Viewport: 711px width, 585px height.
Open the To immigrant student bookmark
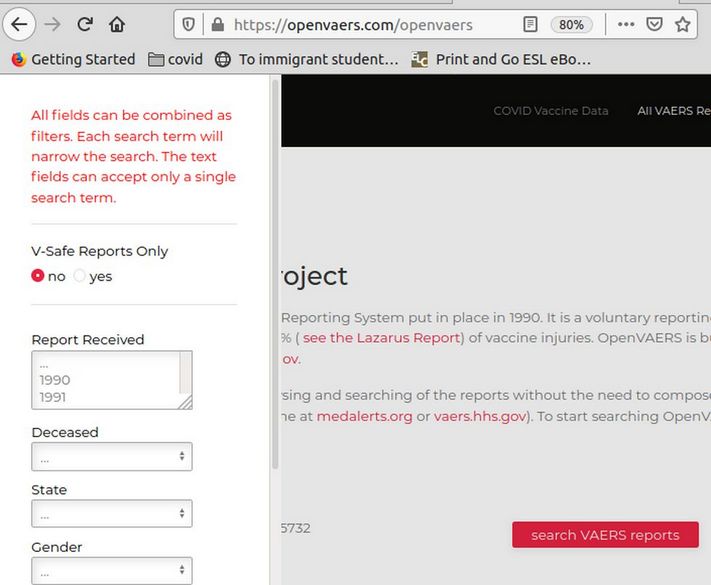click(307, 59)
